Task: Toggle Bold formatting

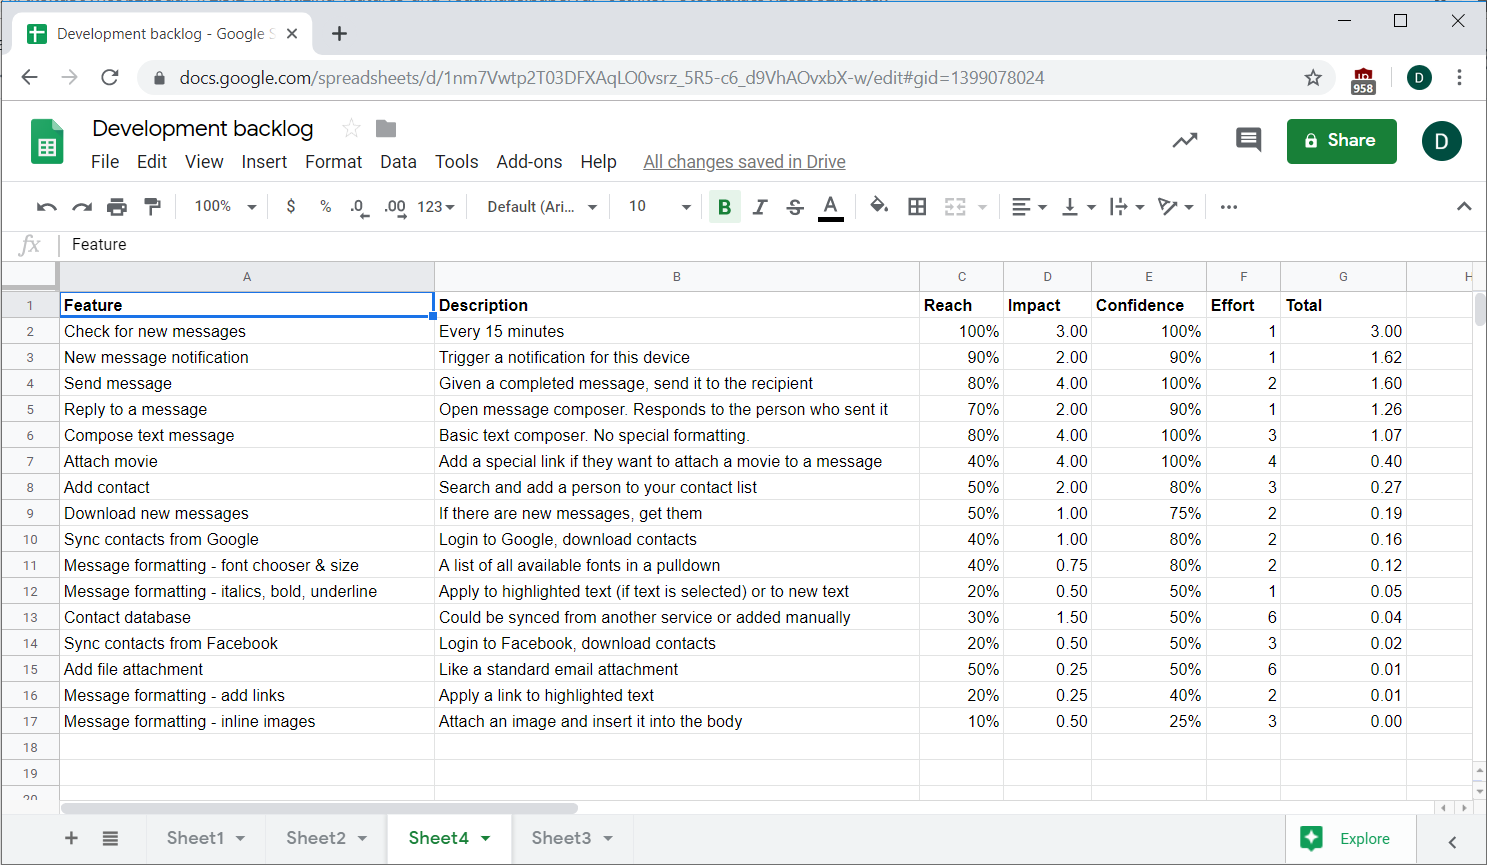Action: (x=724, y=207)
